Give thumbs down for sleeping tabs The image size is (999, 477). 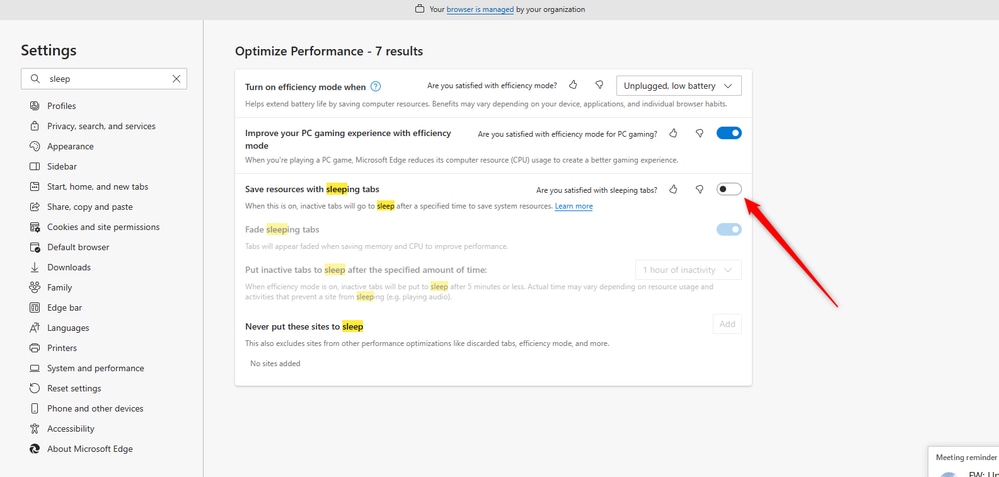coord(699,189)
